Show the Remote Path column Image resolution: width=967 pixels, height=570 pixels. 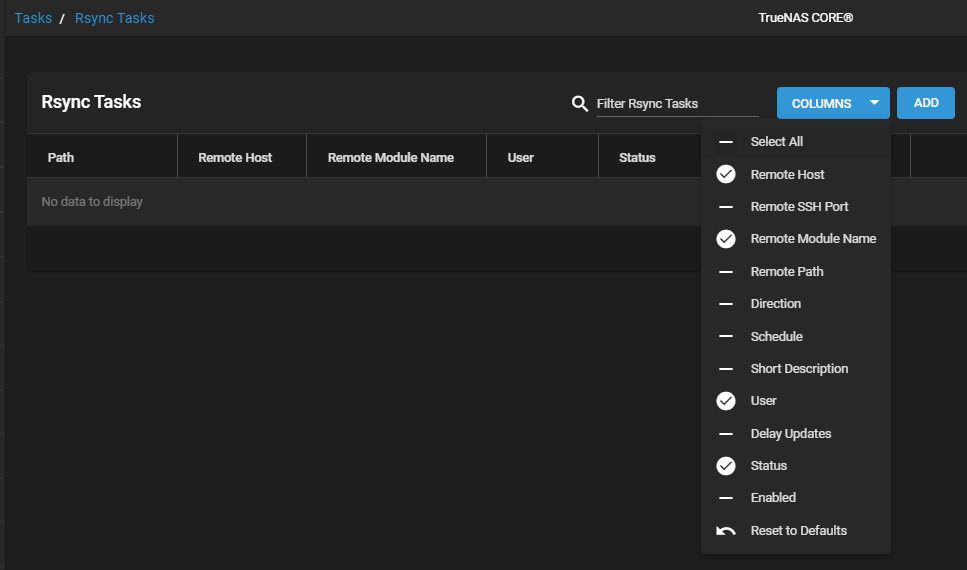[x=786, y=272]
